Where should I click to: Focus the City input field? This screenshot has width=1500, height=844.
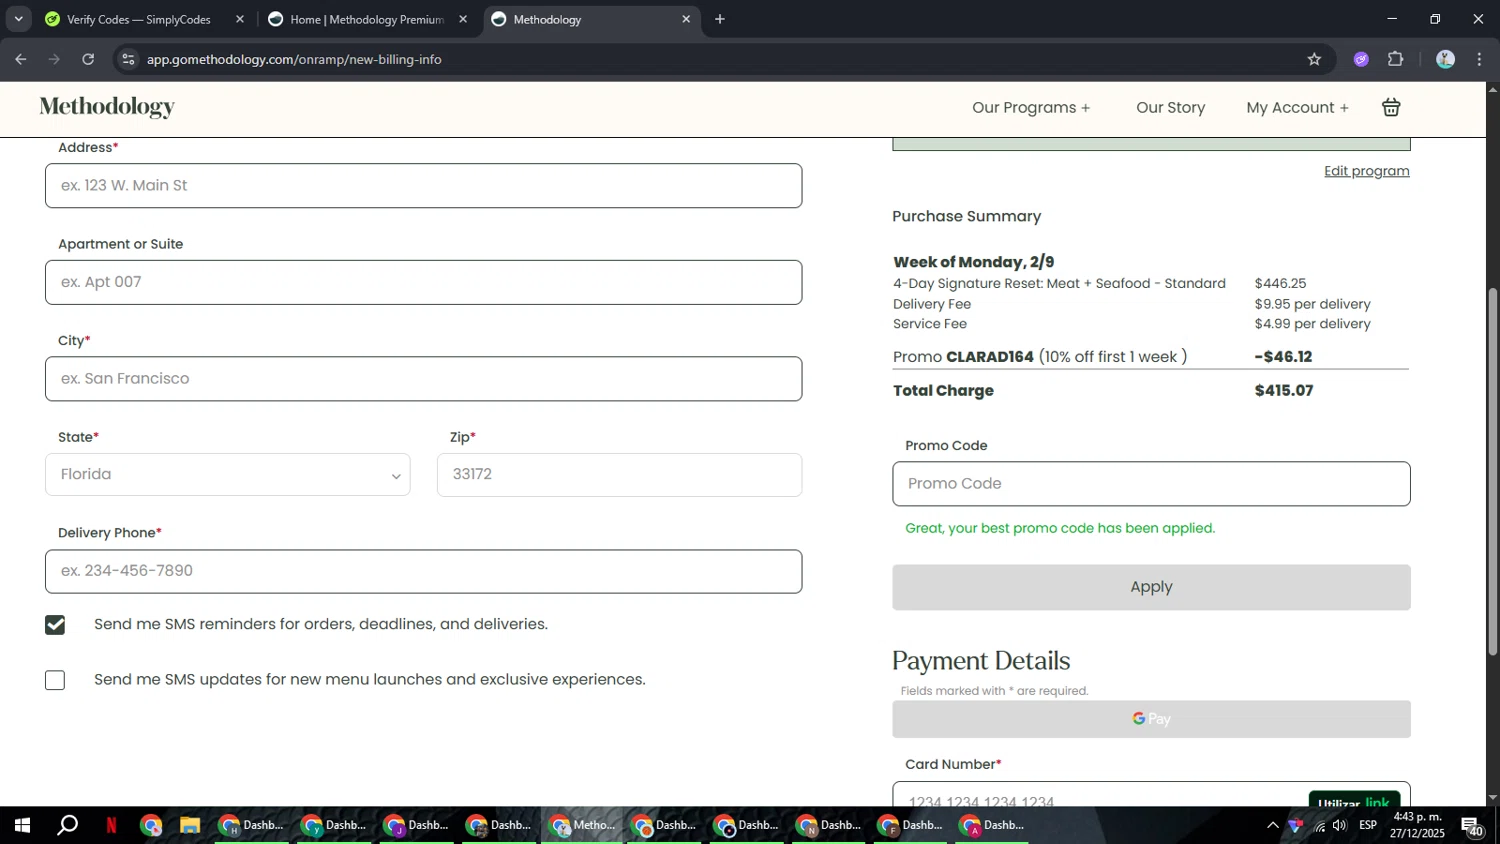(x=423, y=379)
